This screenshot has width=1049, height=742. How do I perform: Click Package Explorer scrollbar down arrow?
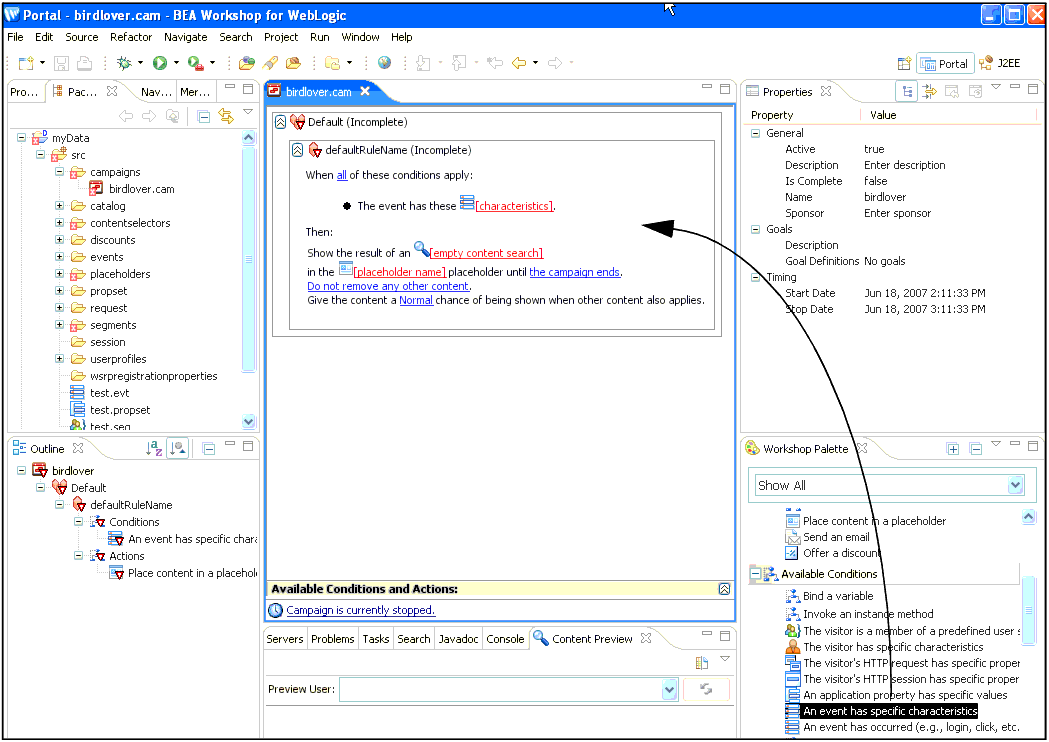click(248, 422)
